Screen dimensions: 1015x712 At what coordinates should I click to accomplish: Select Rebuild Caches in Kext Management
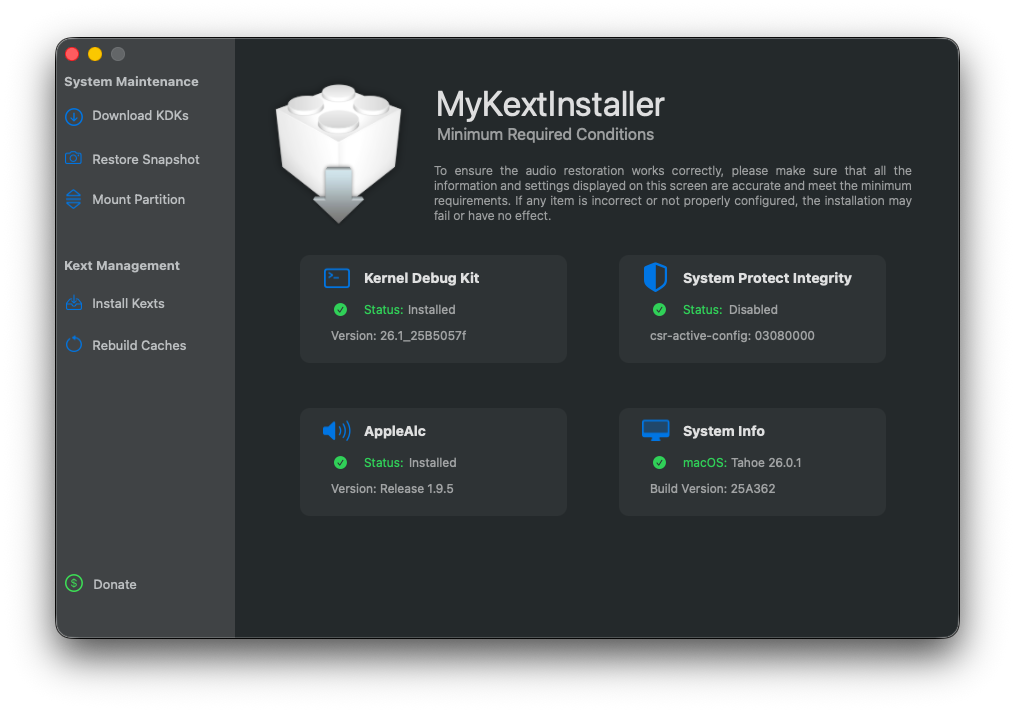[139, 346]
